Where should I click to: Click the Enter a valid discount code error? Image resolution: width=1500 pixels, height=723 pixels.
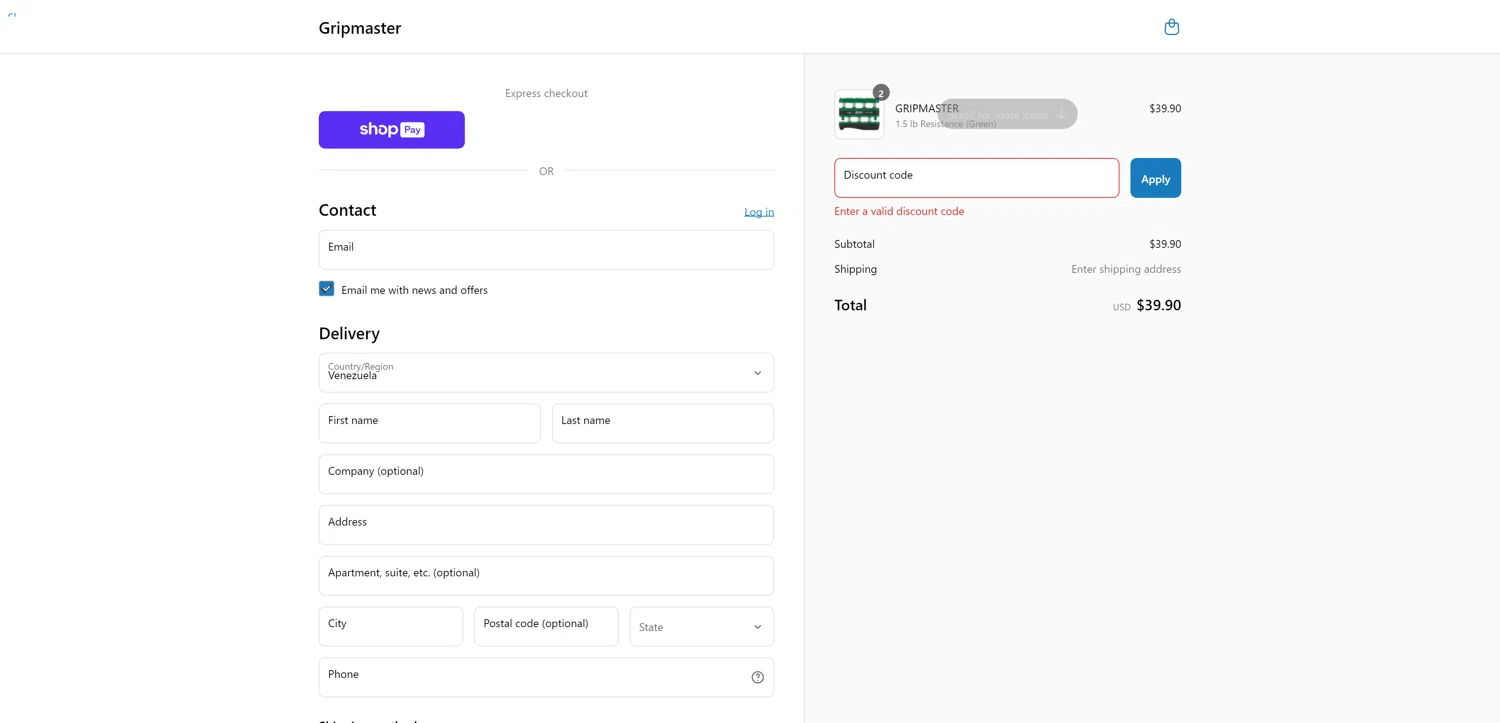(899, 212)
